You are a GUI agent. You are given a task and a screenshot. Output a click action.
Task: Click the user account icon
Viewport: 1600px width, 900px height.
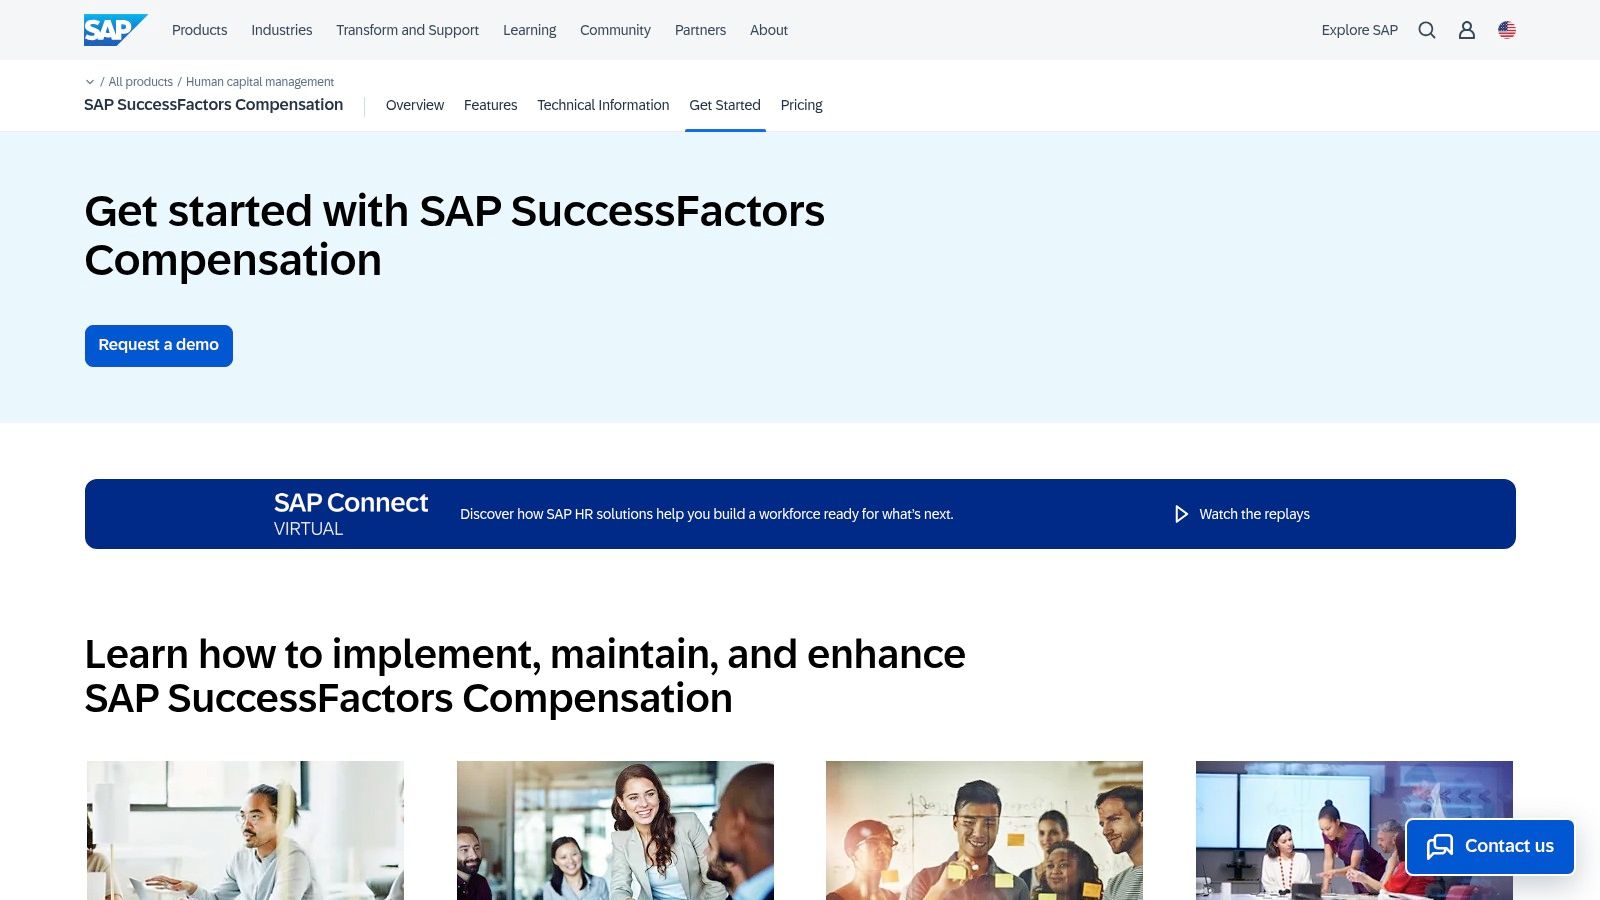1466,30
